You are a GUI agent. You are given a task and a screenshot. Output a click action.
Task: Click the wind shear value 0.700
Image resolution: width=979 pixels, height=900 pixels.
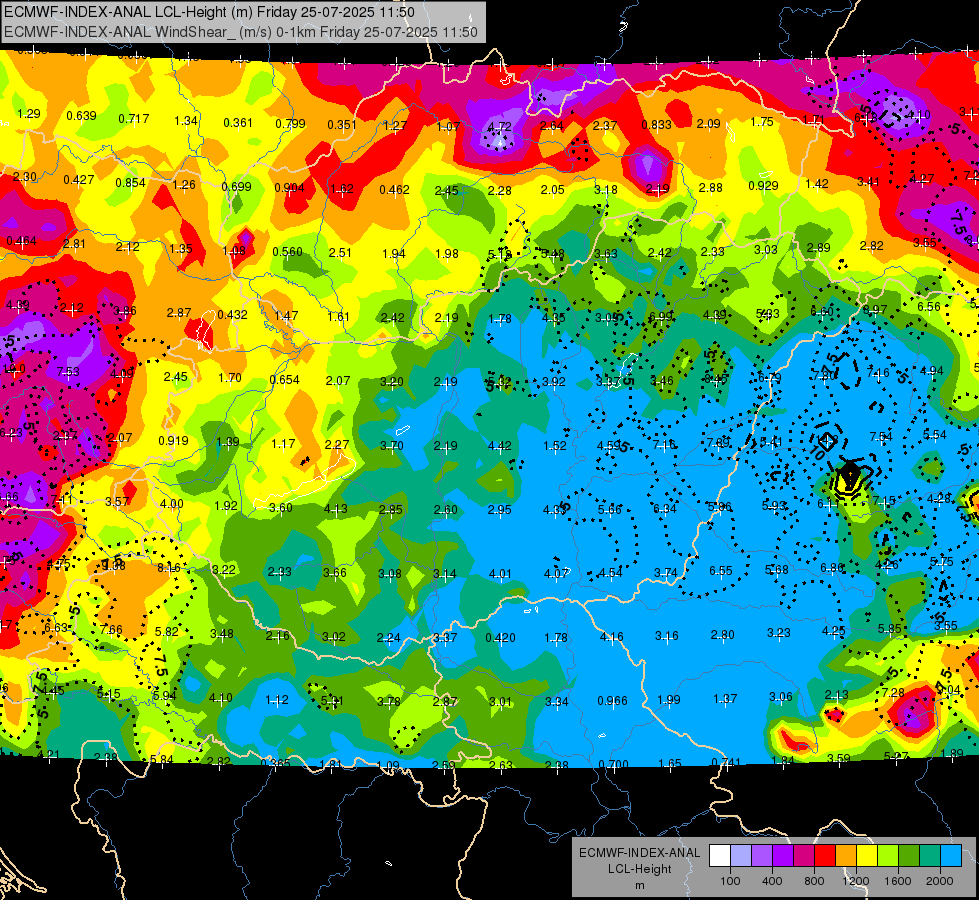(x=612, y=764)
